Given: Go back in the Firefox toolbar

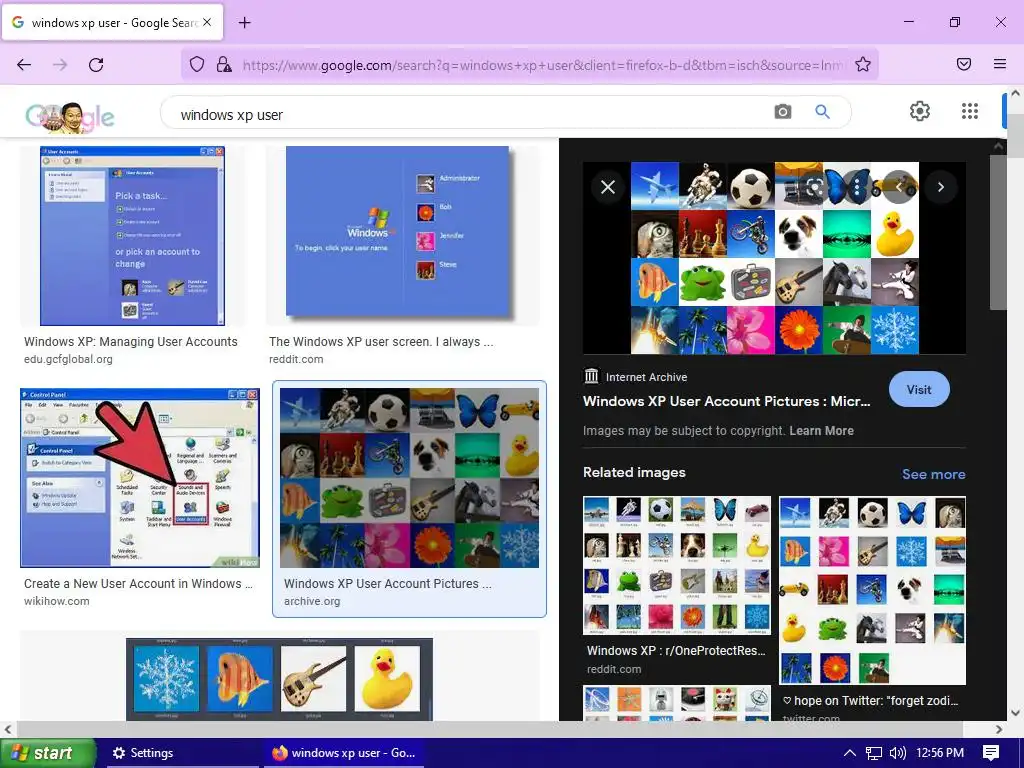Looking at the screenshot, I should point(24,64).
